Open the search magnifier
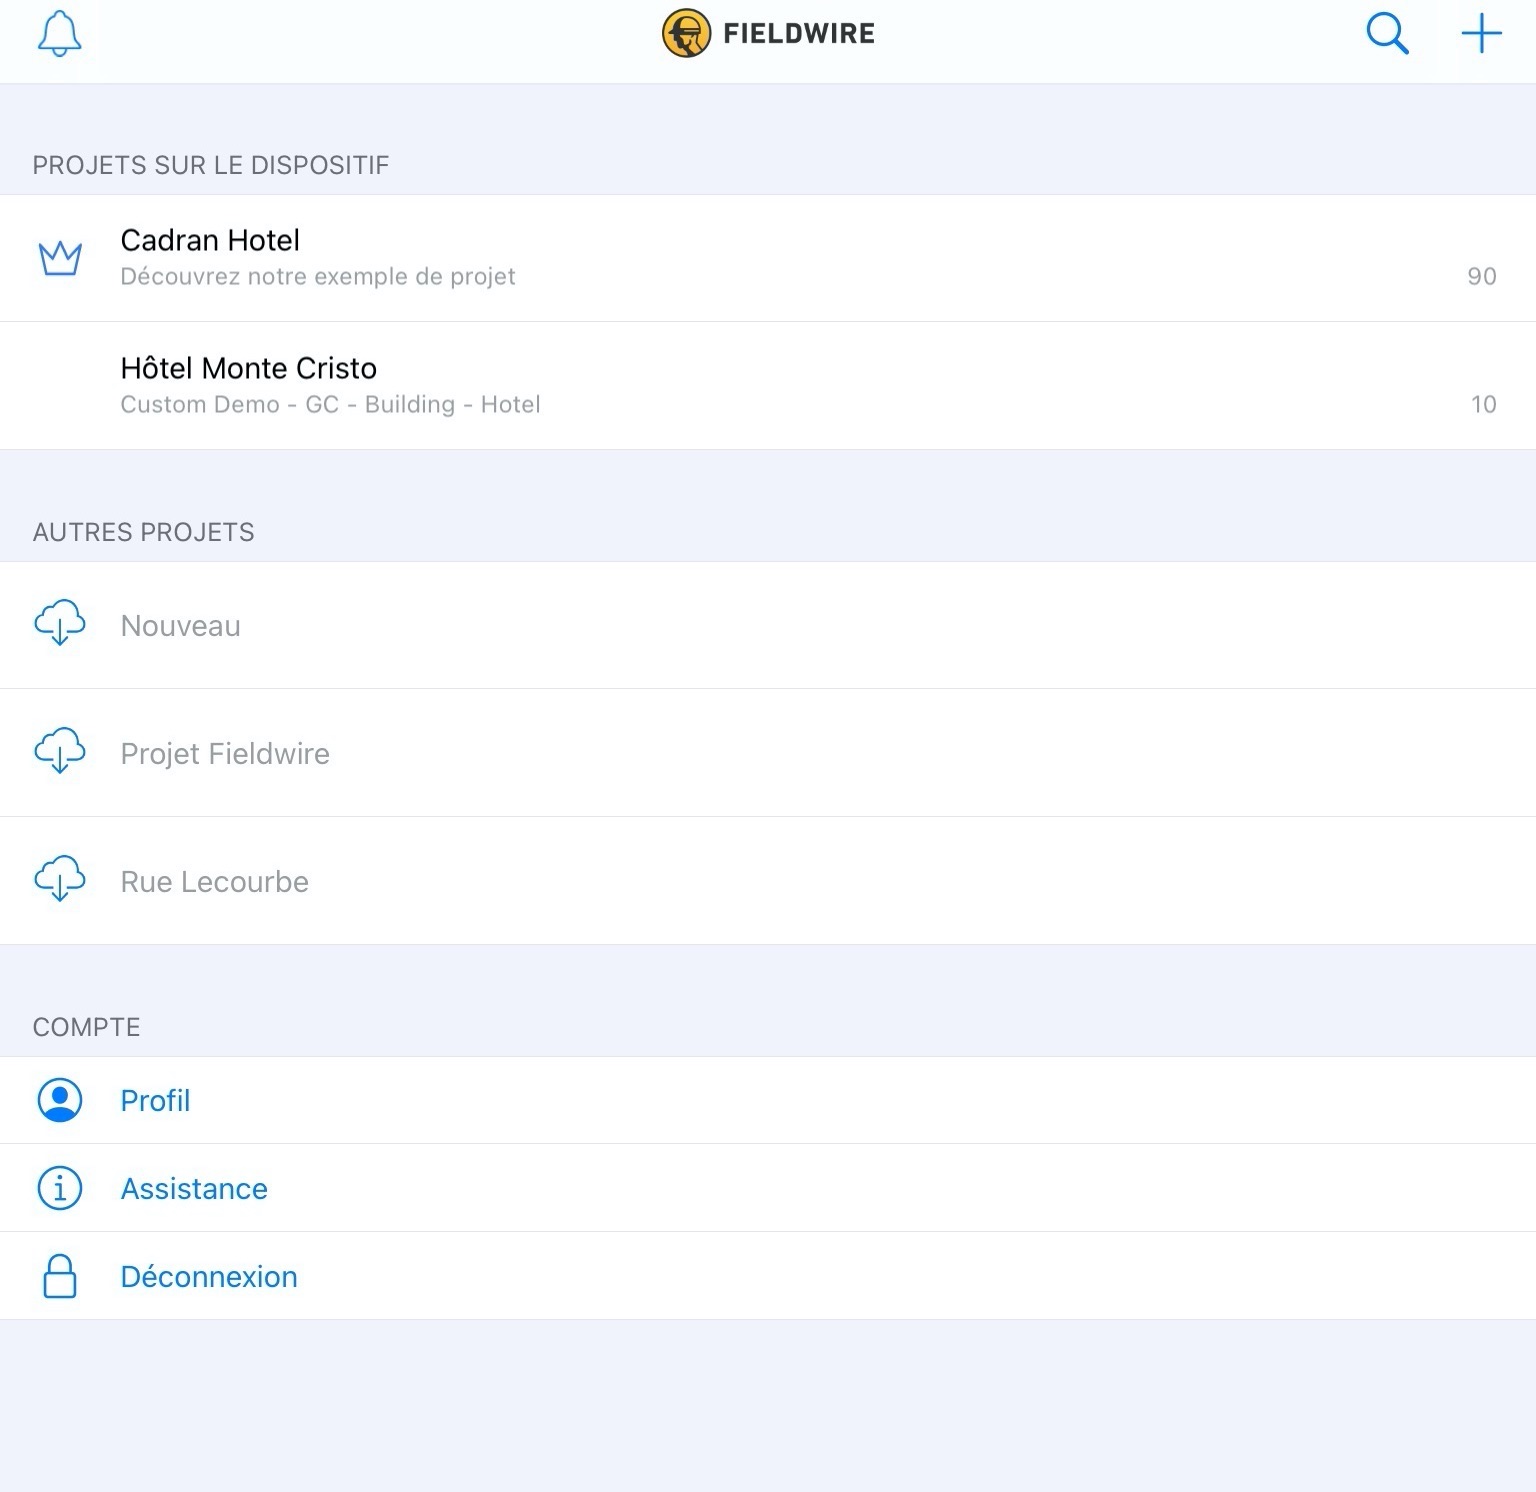Image resolution: width=1536 pixels, height=1492 pixels. tap(1387, 34)
